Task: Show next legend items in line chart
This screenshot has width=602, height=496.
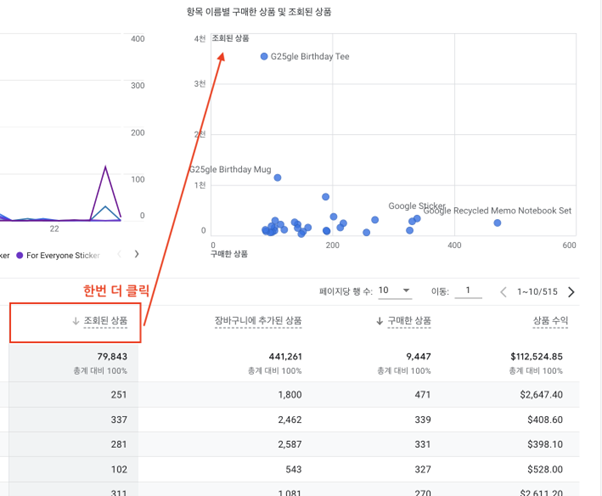Action: pyautogui.click(x=136, y=254)
